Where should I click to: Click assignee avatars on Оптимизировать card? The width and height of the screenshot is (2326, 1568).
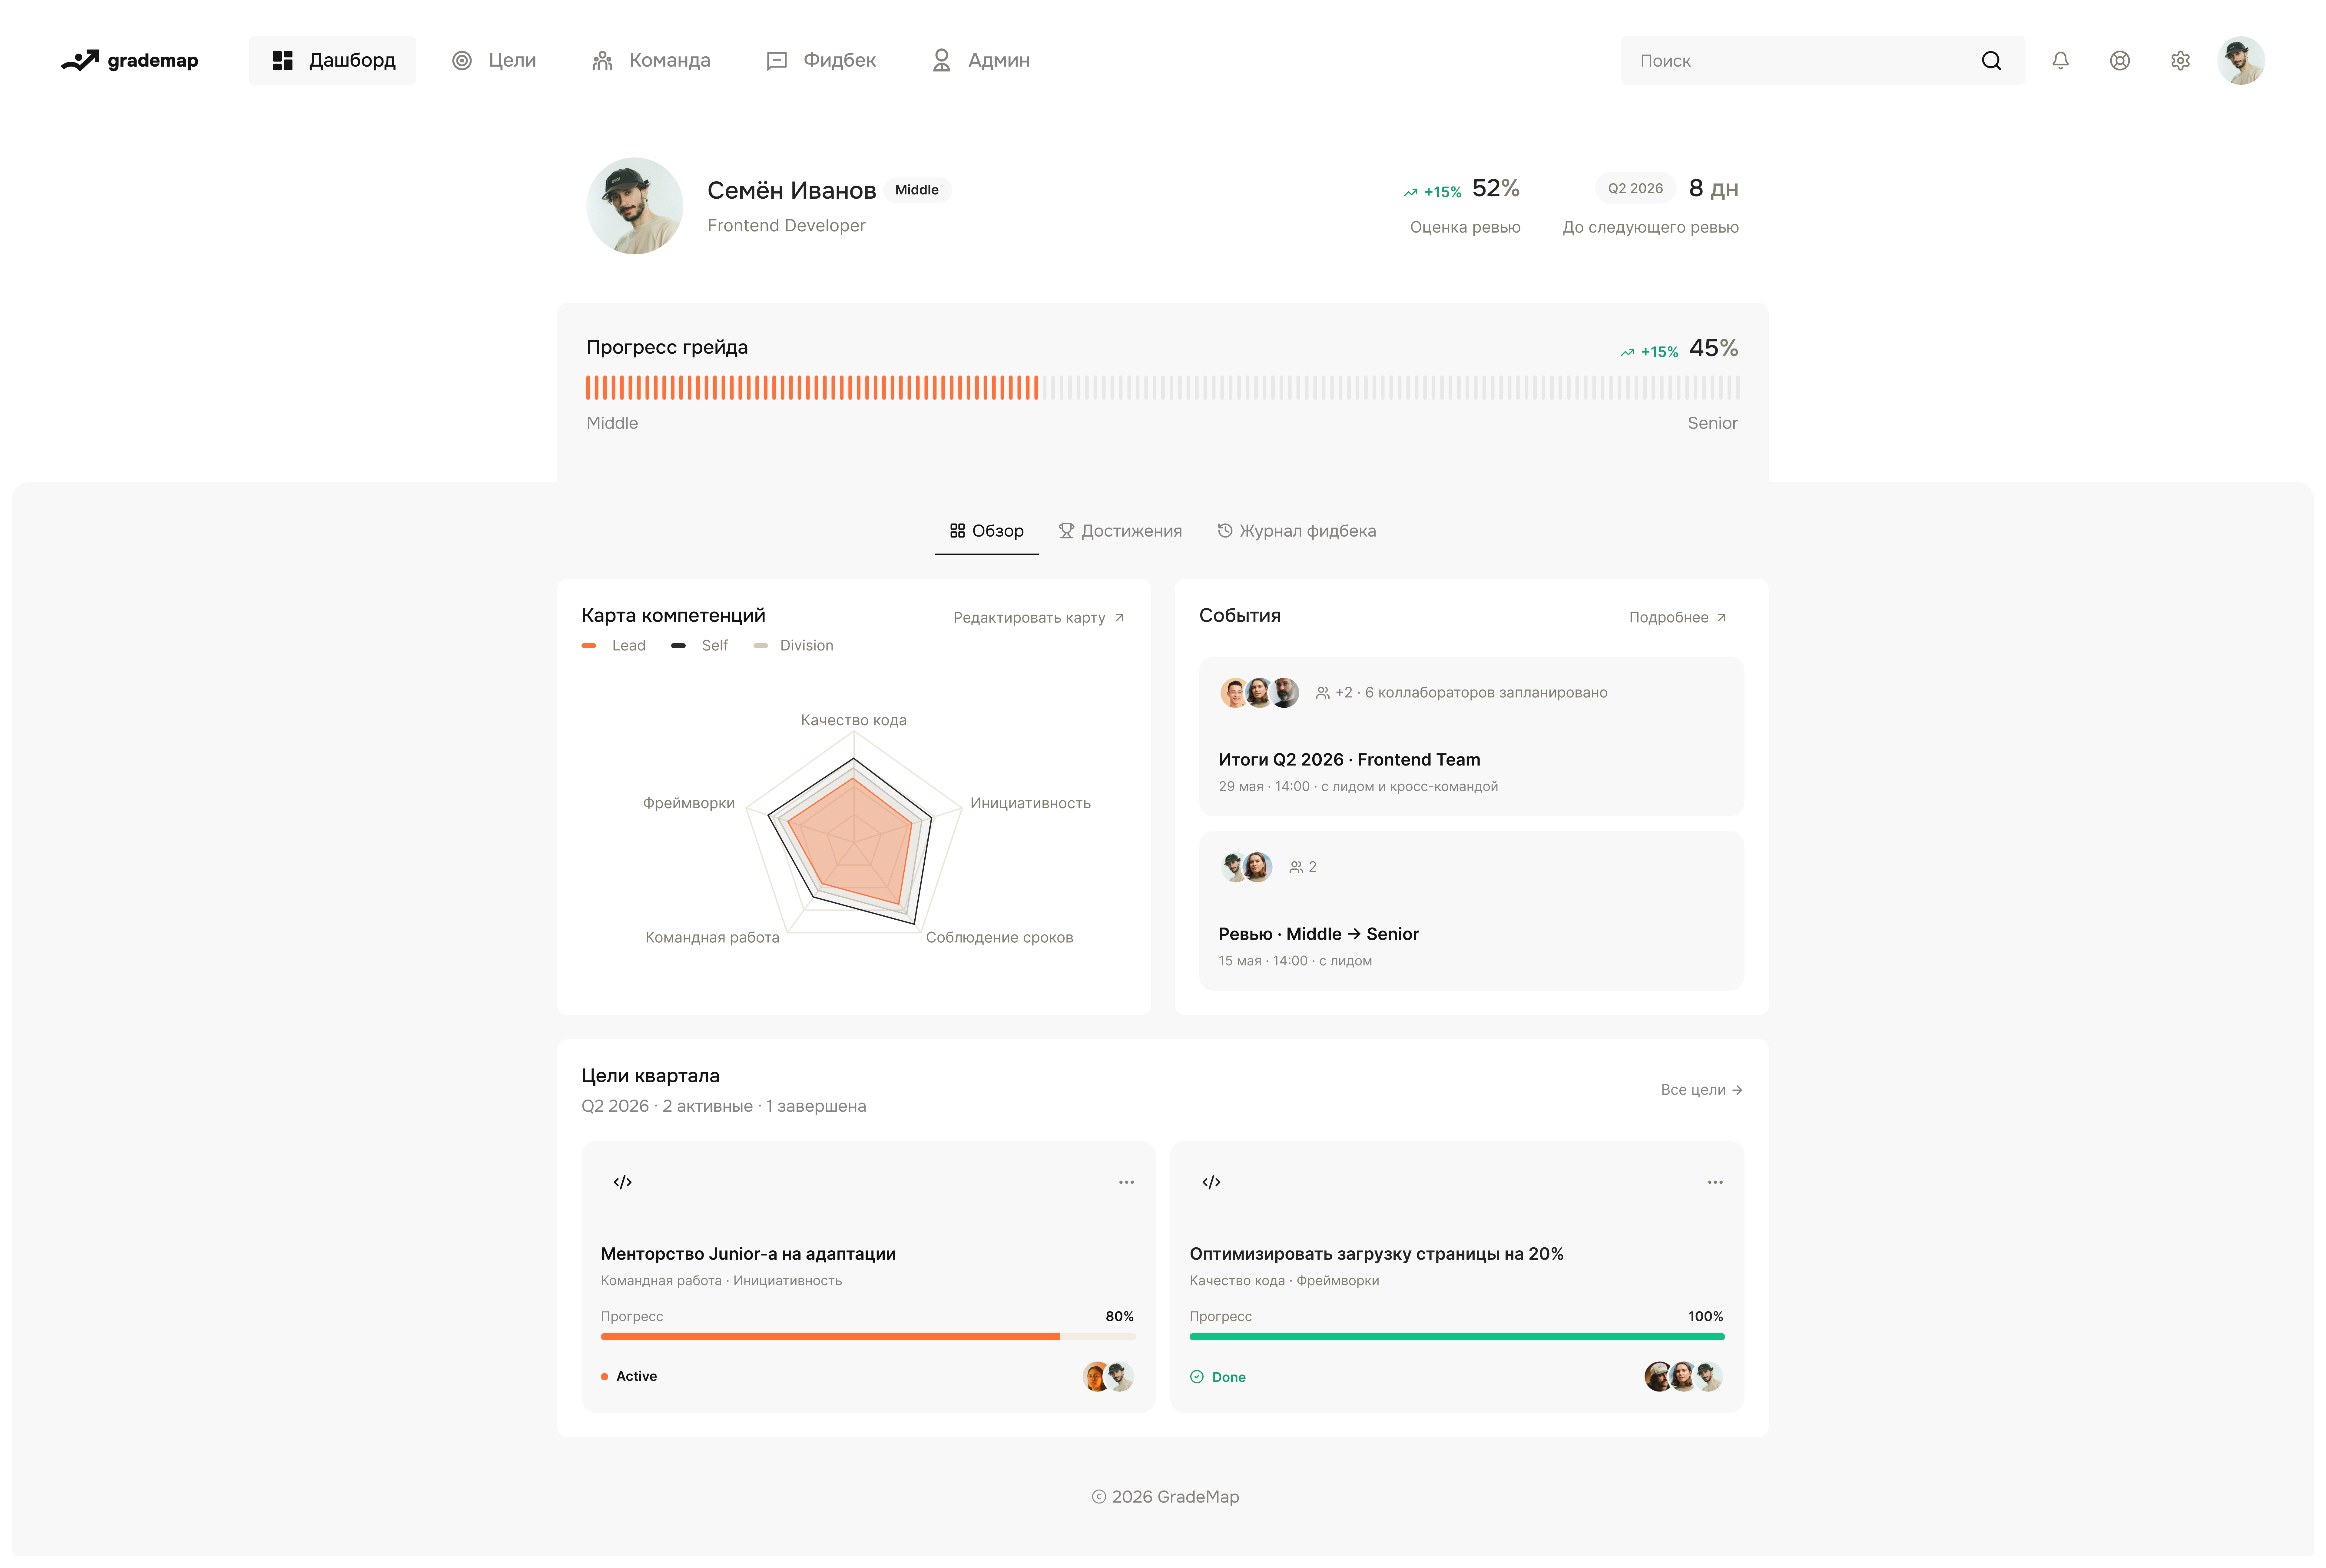pyautogui.click(x=1684, y=1377)
